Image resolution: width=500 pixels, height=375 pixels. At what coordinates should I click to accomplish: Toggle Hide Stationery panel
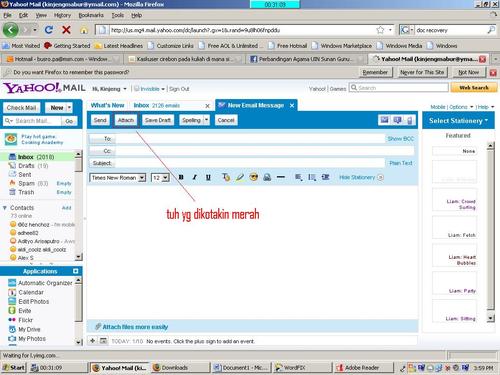361,177
